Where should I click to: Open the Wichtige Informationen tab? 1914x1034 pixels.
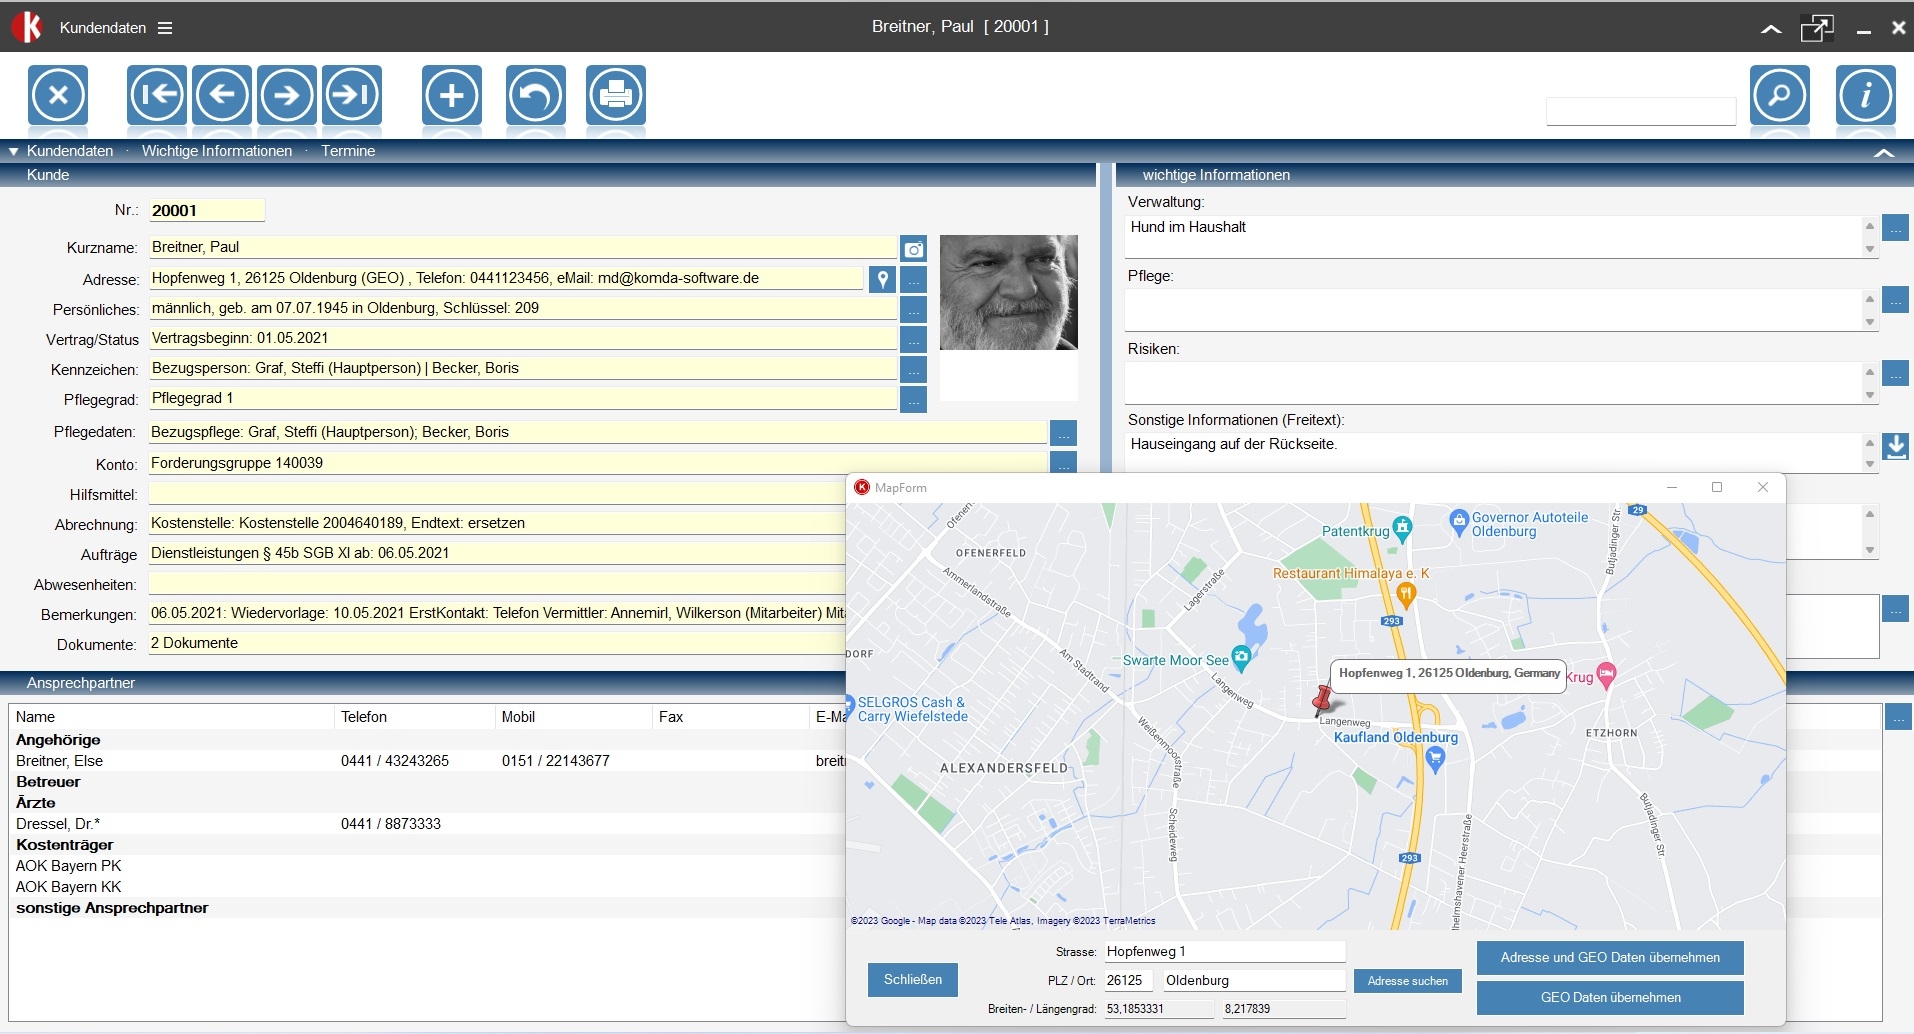[x=217, y=151]
